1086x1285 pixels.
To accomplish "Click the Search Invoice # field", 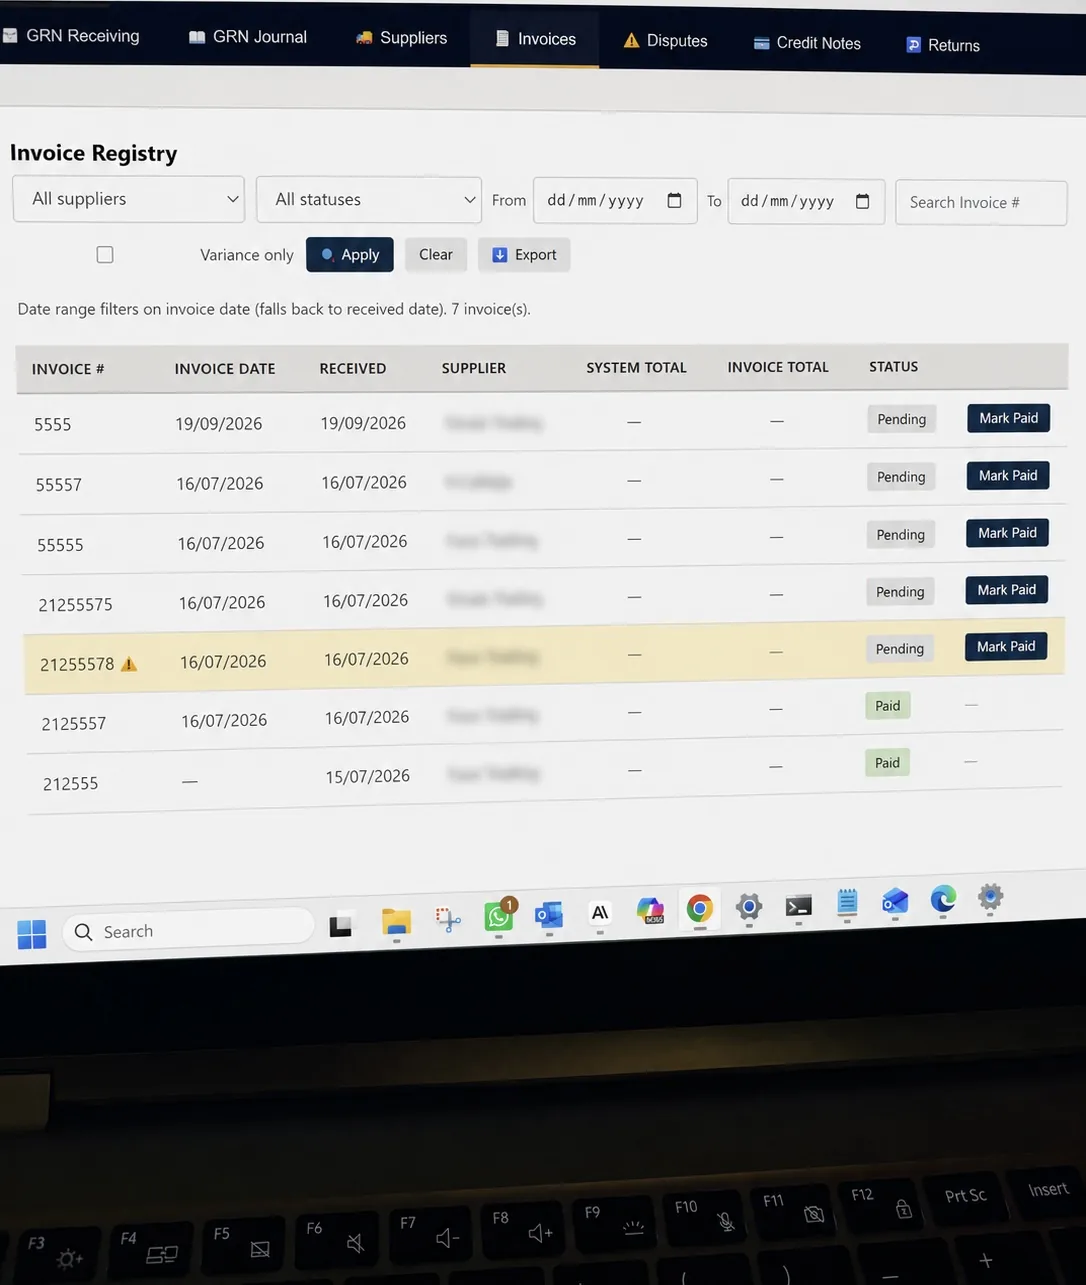I will 981,202.
